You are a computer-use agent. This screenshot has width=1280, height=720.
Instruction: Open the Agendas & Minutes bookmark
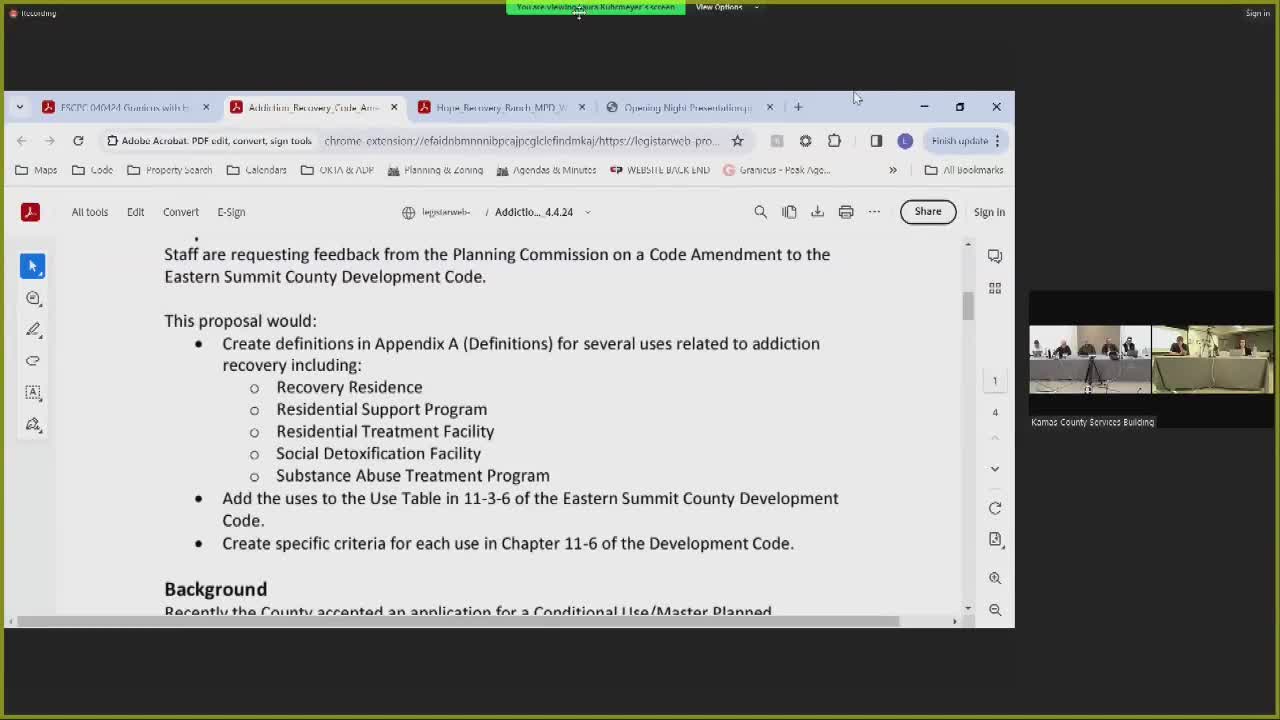coord(546,170)
